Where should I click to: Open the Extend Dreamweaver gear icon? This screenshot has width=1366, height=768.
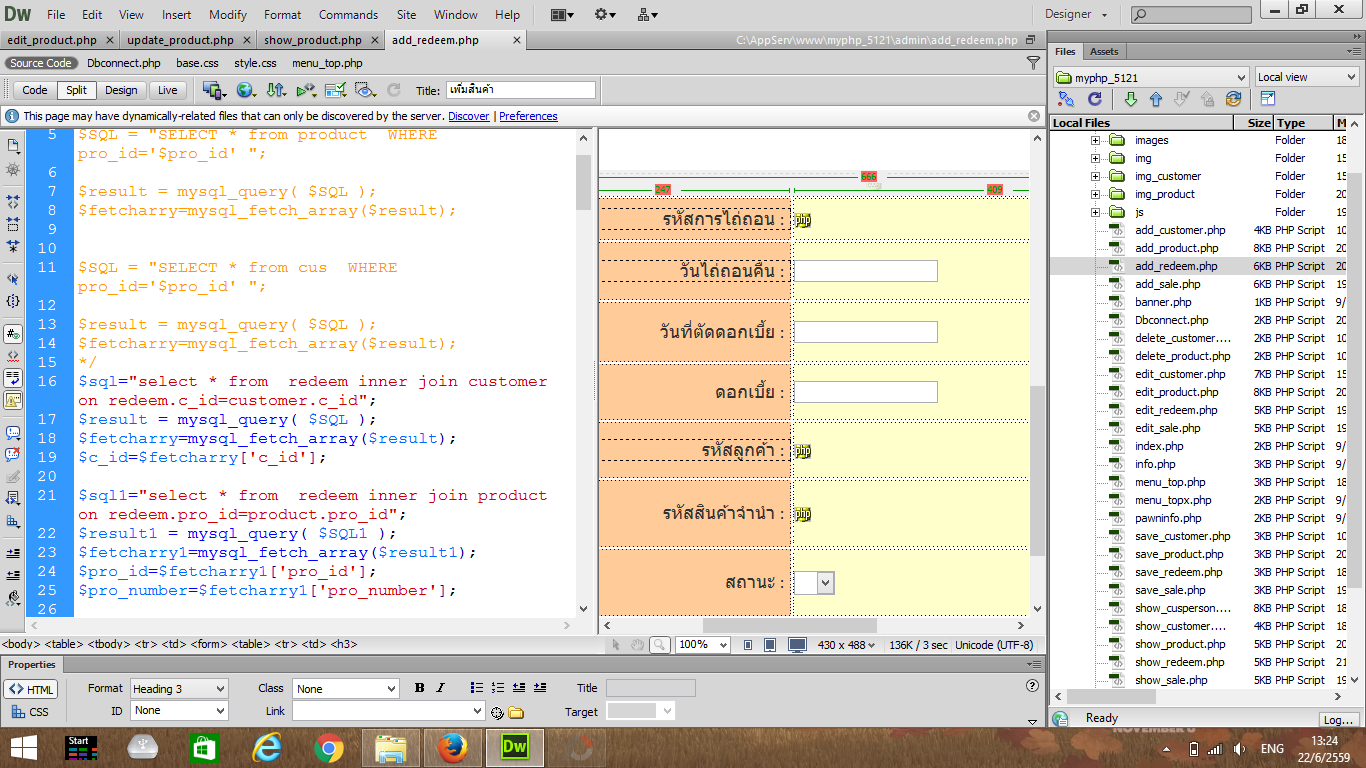point(605,15)
